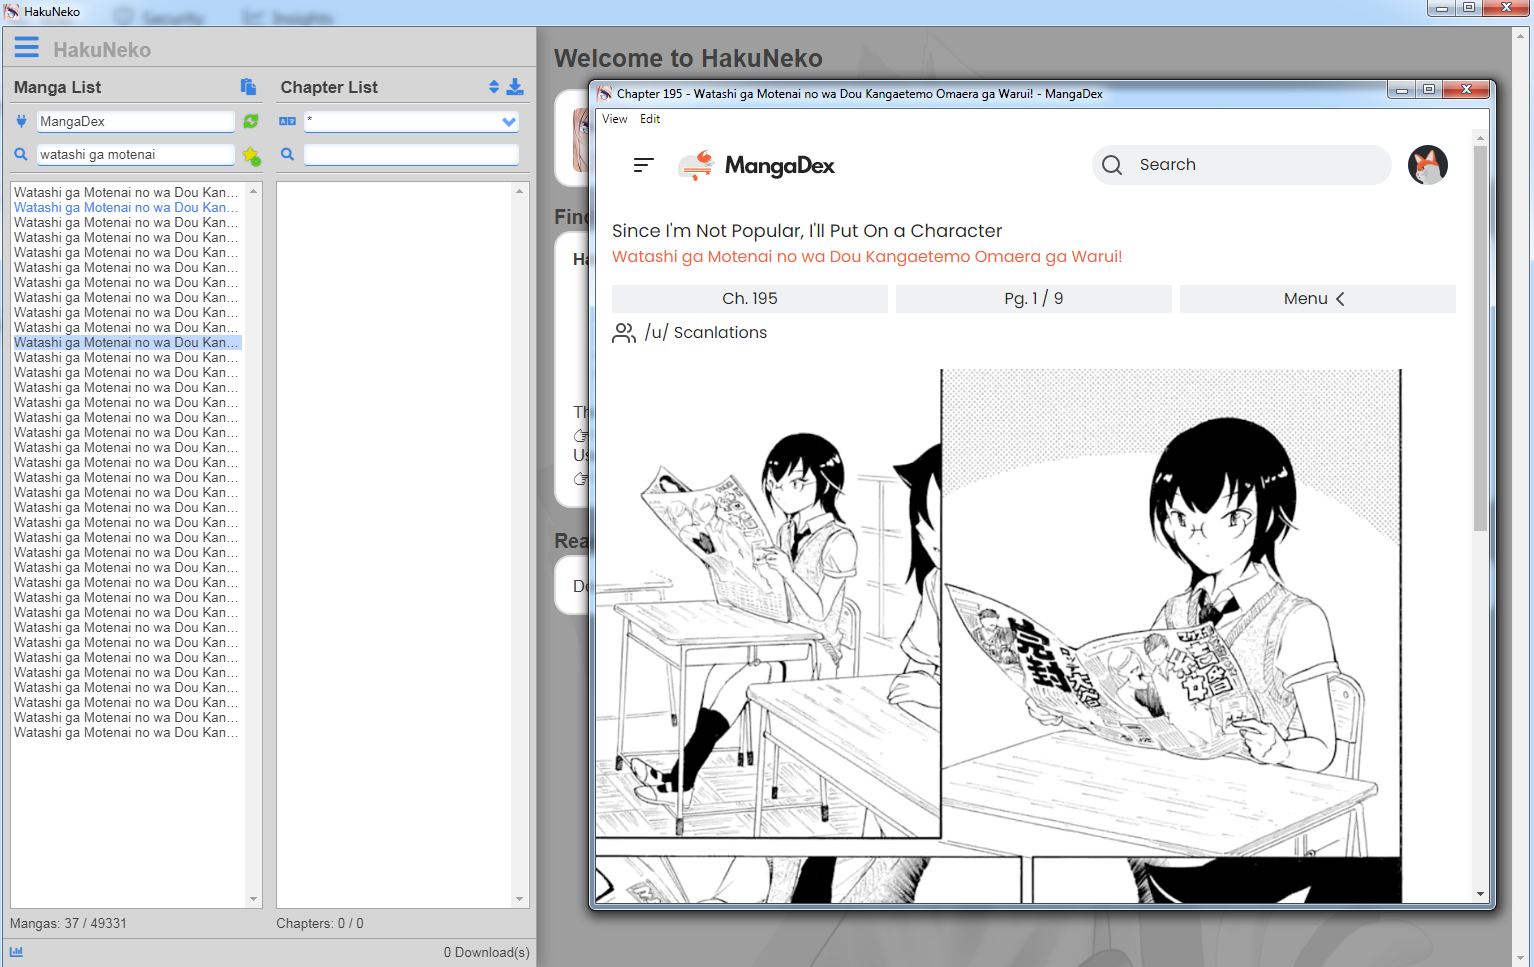Open the Ch. 195 chapter selector
This screenshot has height=967, width=1534.
point(750,299)
